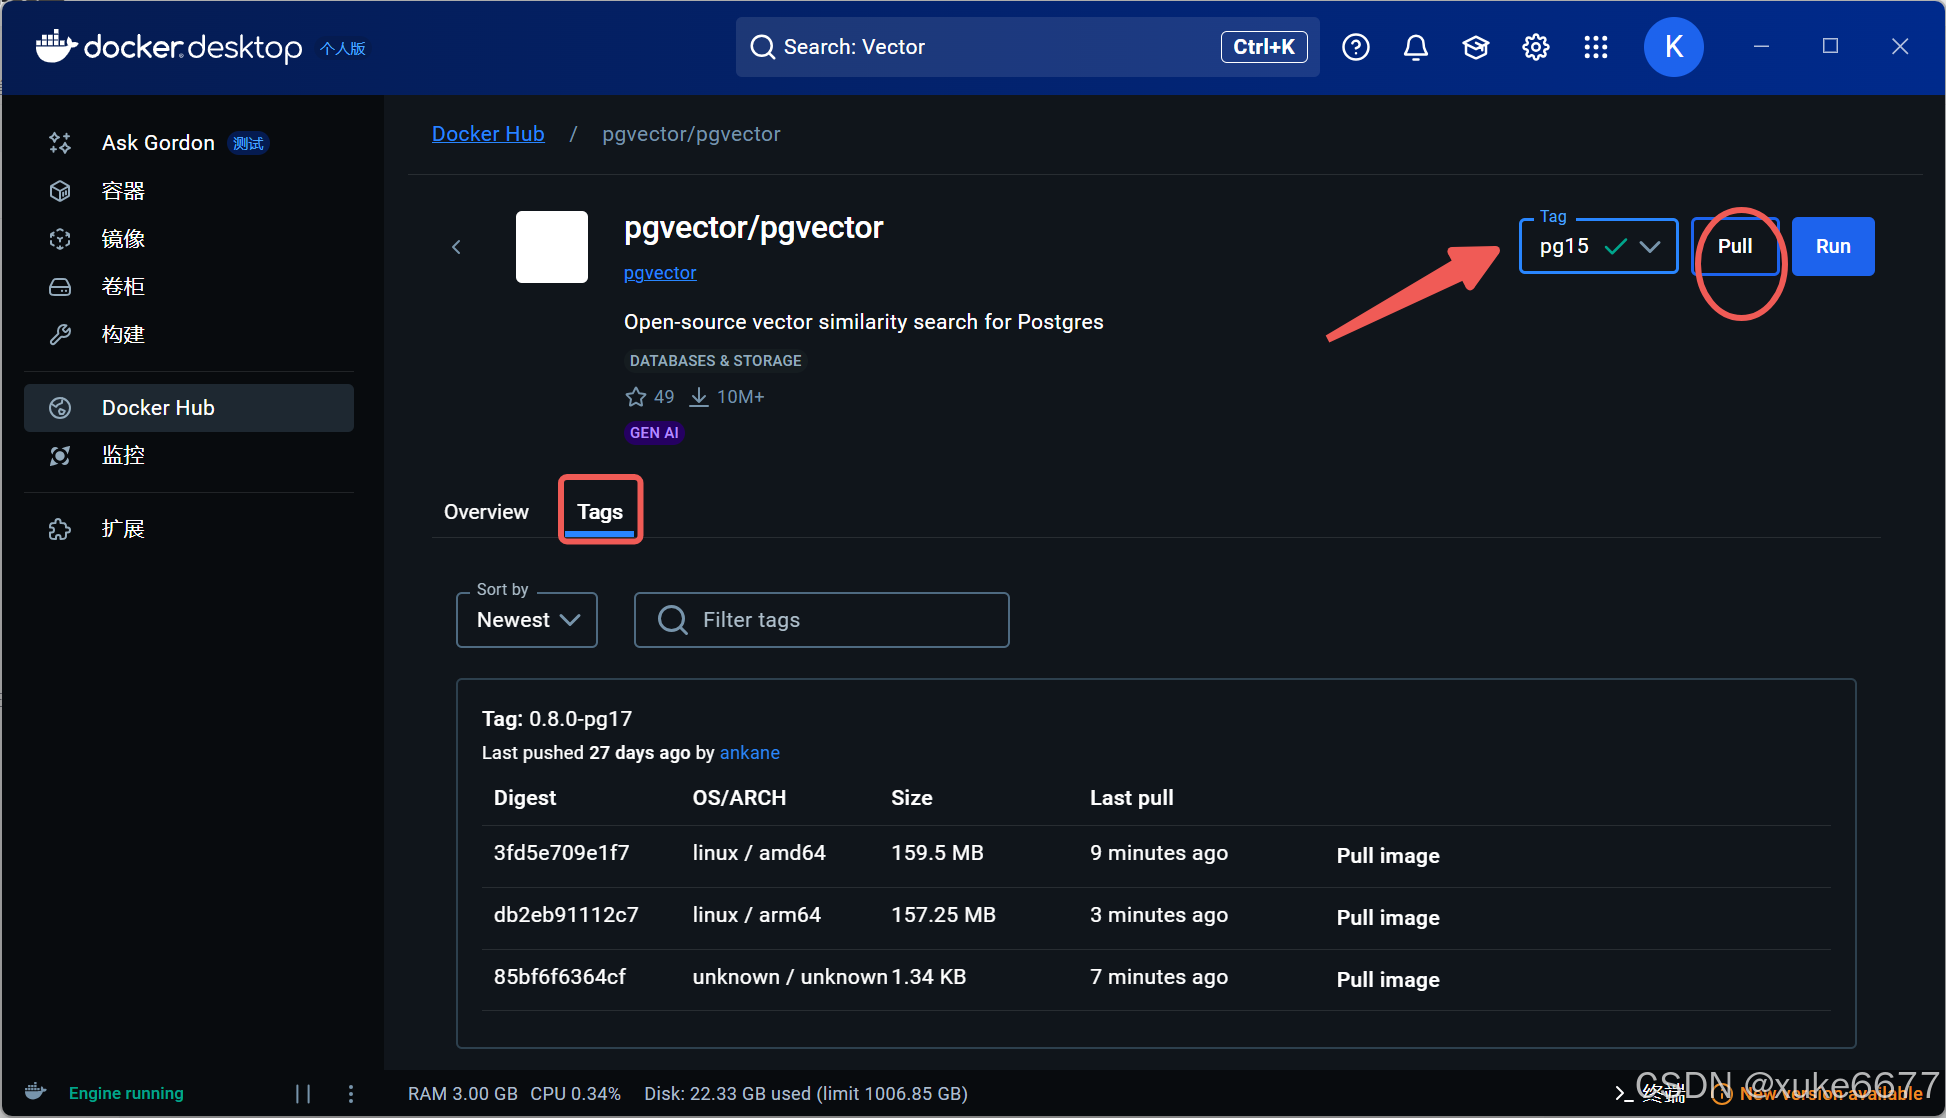The width and height of the screenshot is (1946, 1118).
Task: Click the 个人版 edition label
Action: click(x=343, y=48)
